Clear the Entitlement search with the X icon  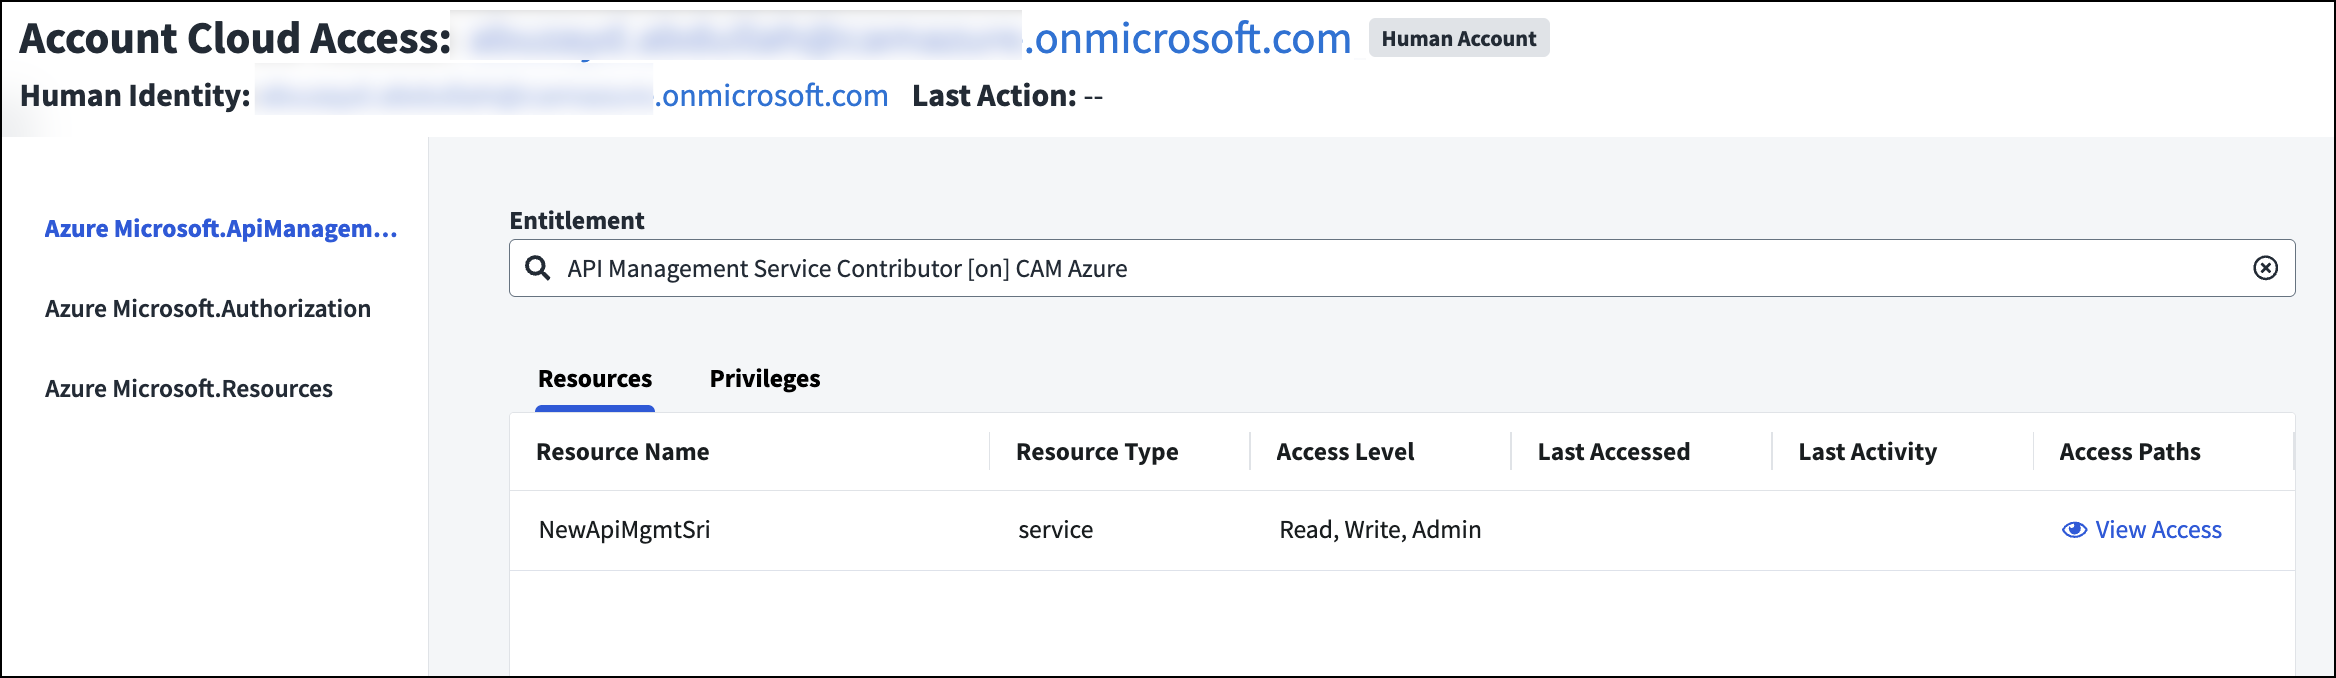(x=2265, y=268)
